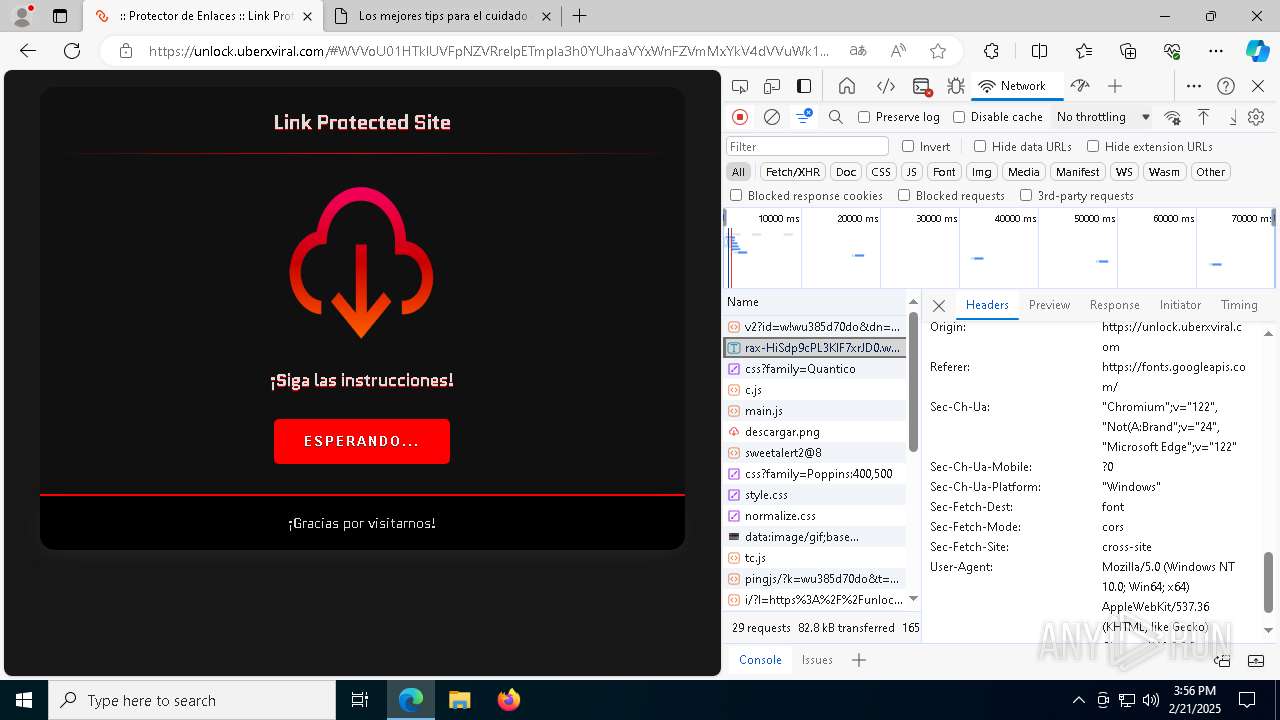Select descargar.png request row
Image resolution: width=1280 pixels, height=720 pixels.
tap(815, 432)
